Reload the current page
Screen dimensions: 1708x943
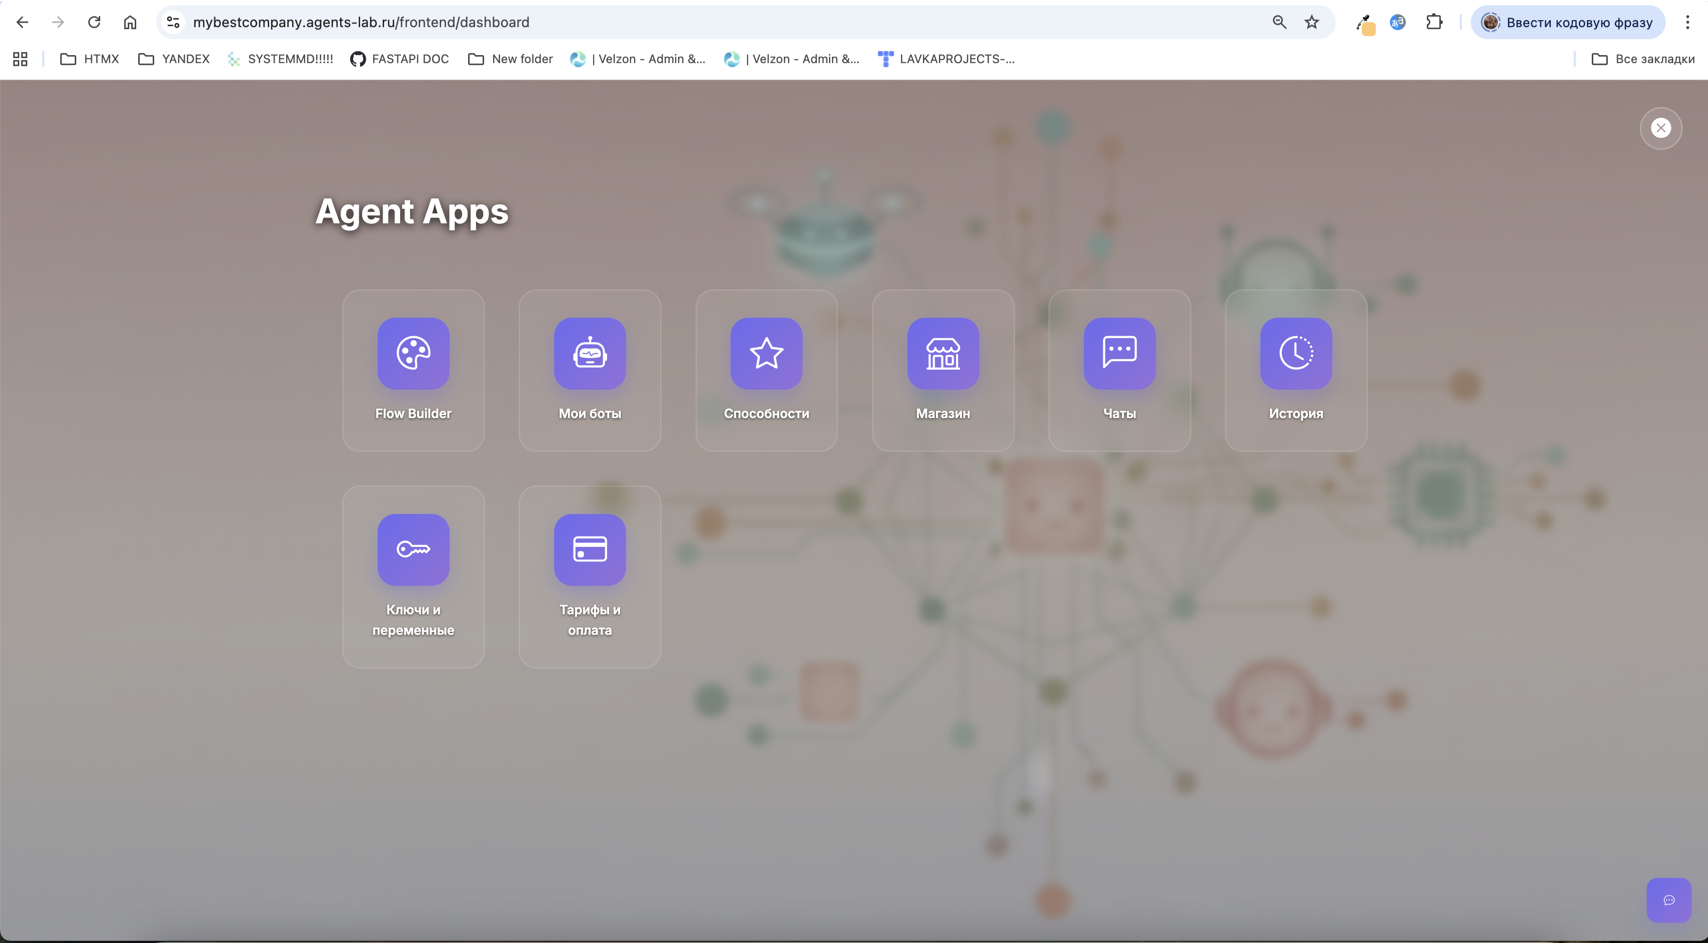pos(94,22)
